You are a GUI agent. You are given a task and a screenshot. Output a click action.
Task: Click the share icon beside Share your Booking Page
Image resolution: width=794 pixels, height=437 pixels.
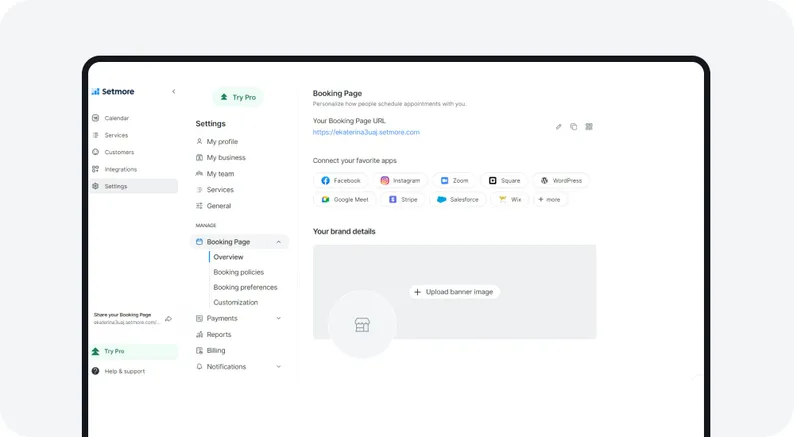pos(169,319)
